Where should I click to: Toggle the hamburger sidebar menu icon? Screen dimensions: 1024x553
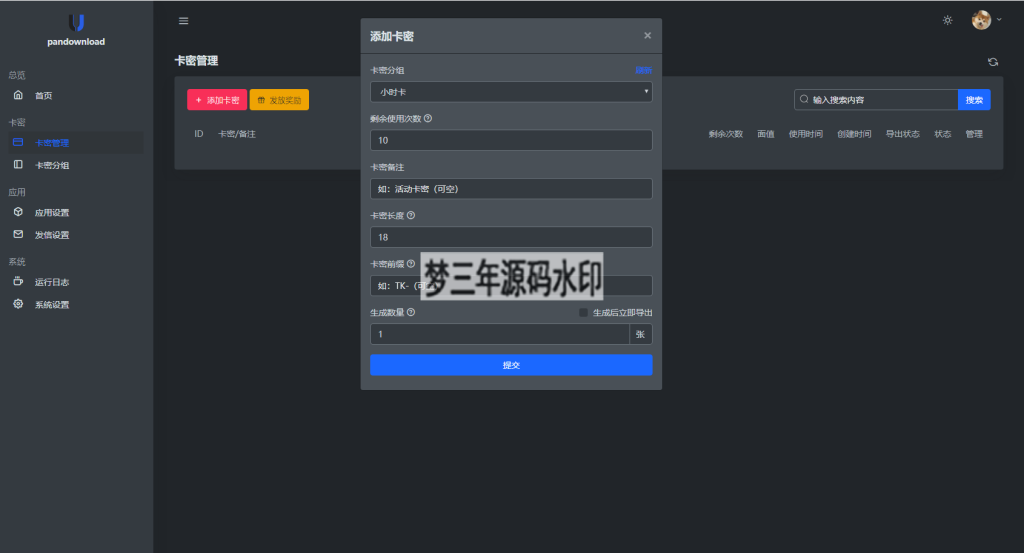point(184,21)
